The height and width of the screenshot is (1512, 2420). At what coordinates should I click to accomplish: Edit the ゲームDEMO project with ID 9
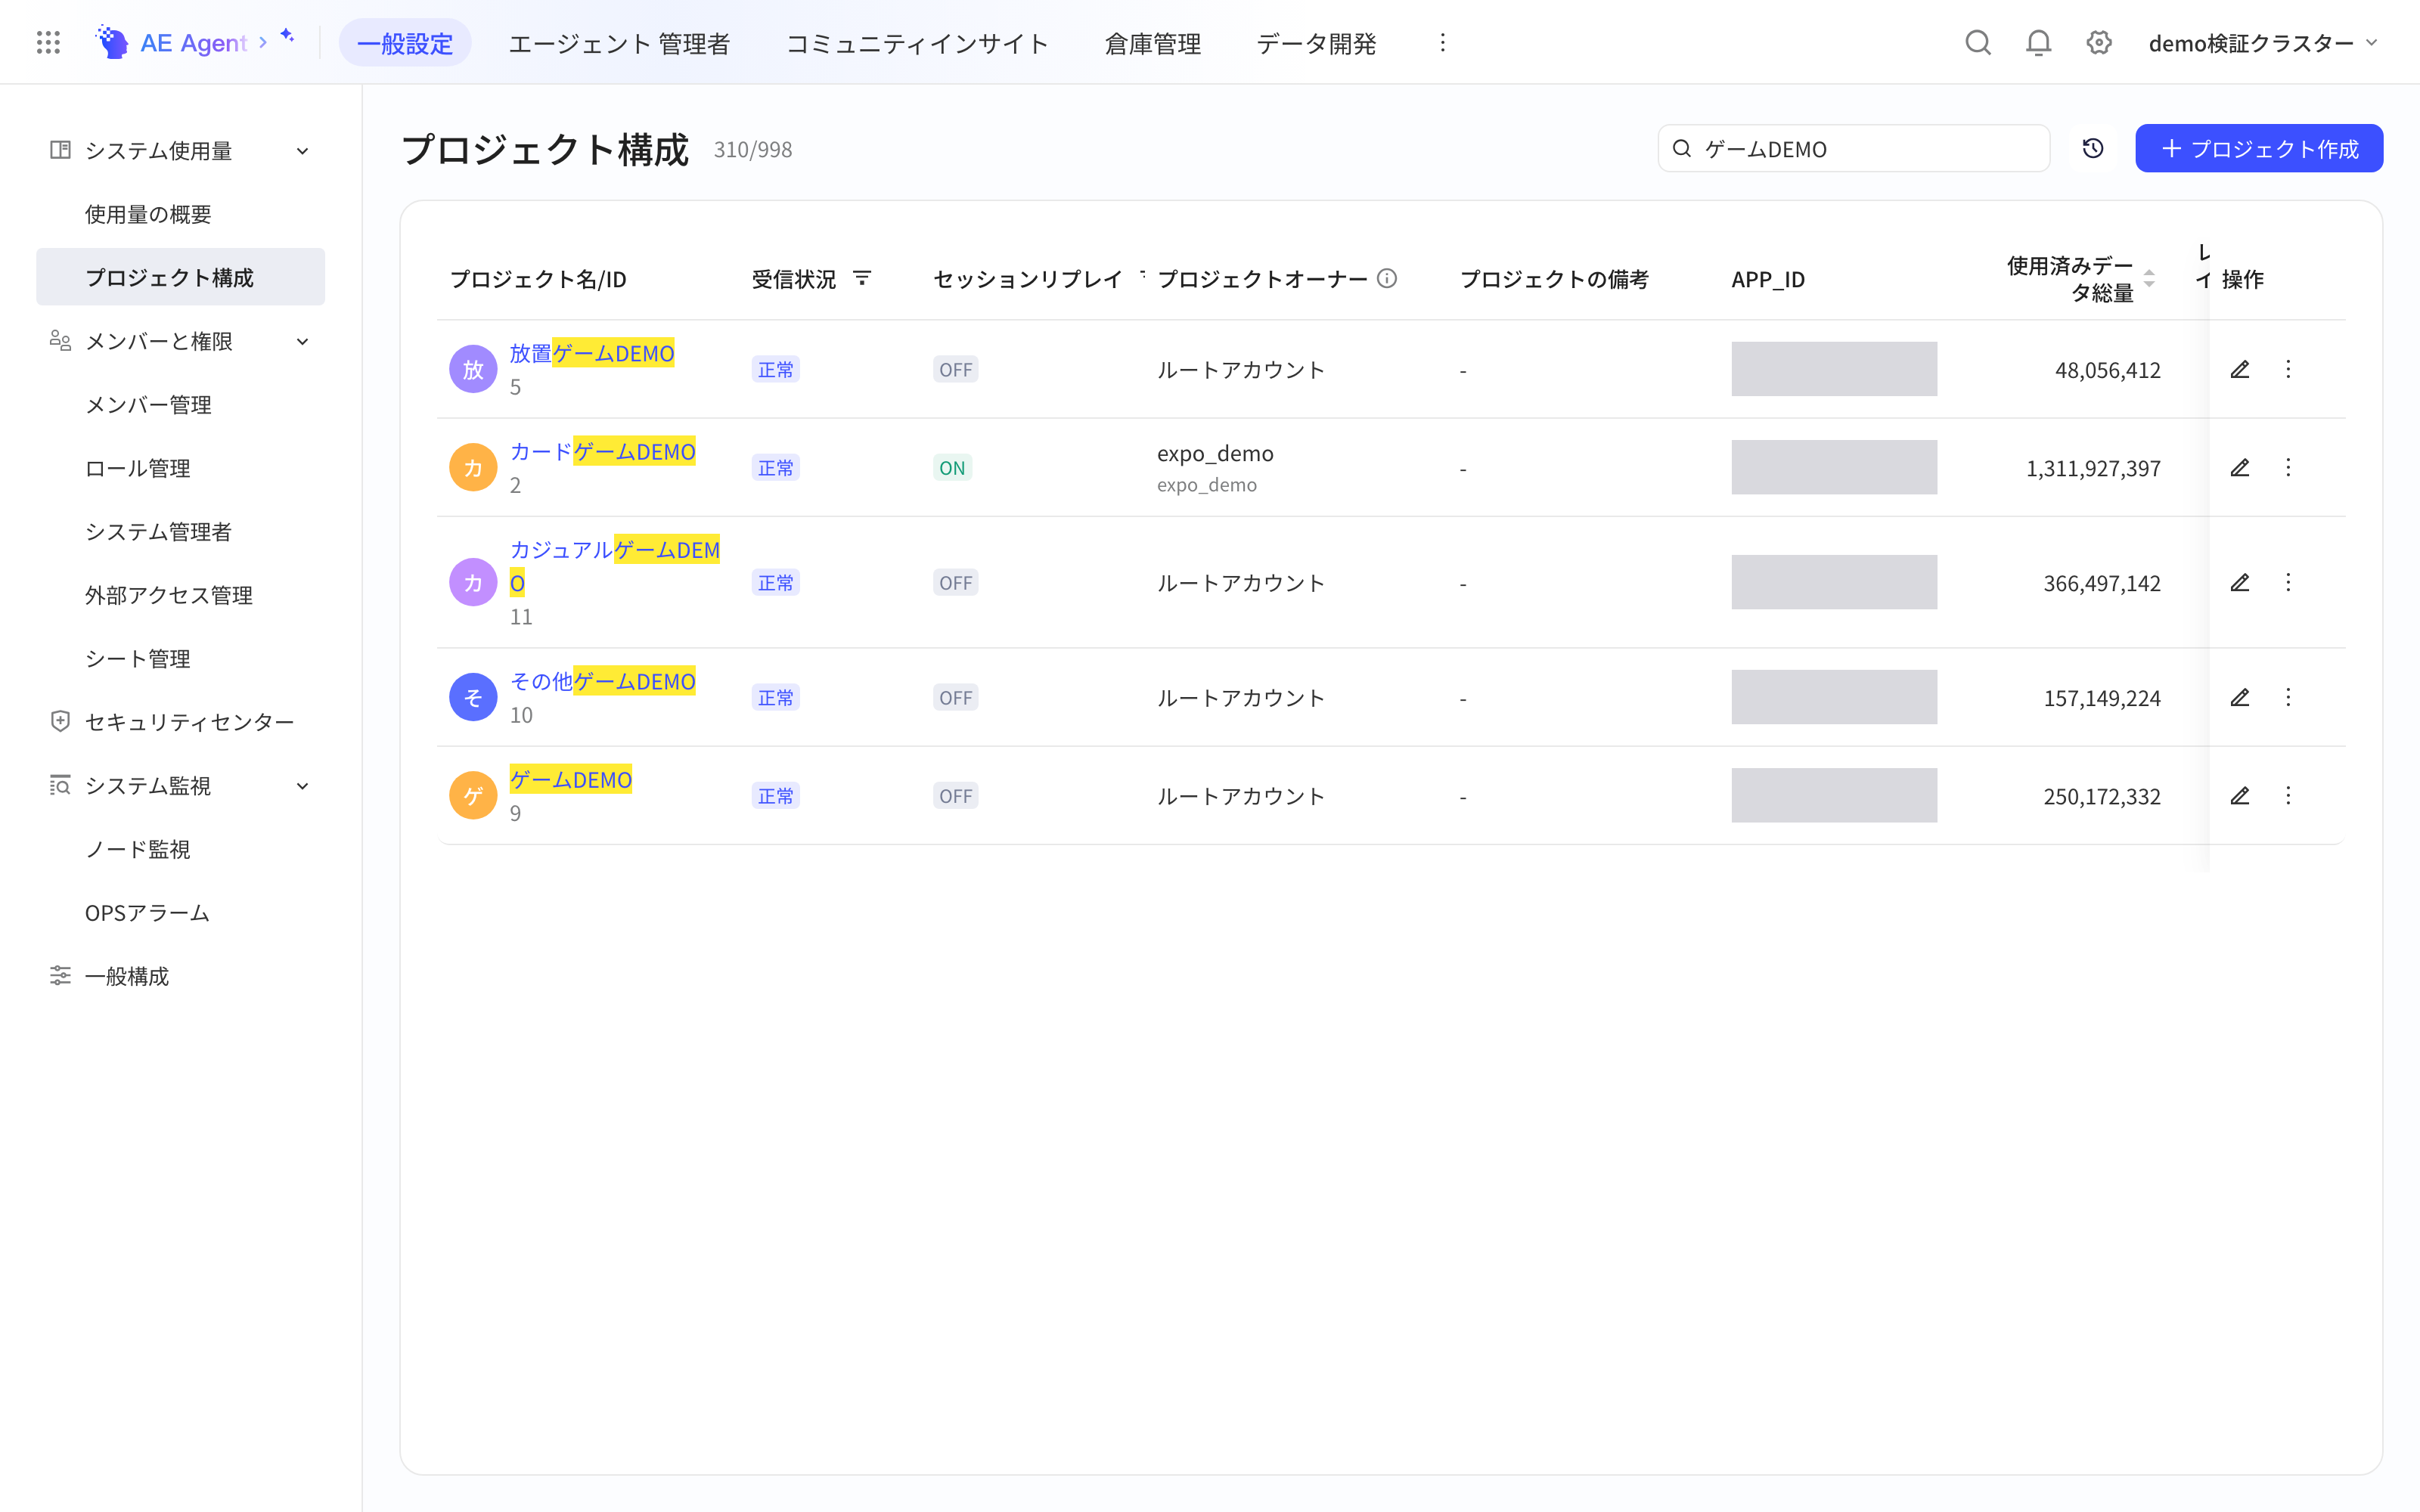point(2239,795)
